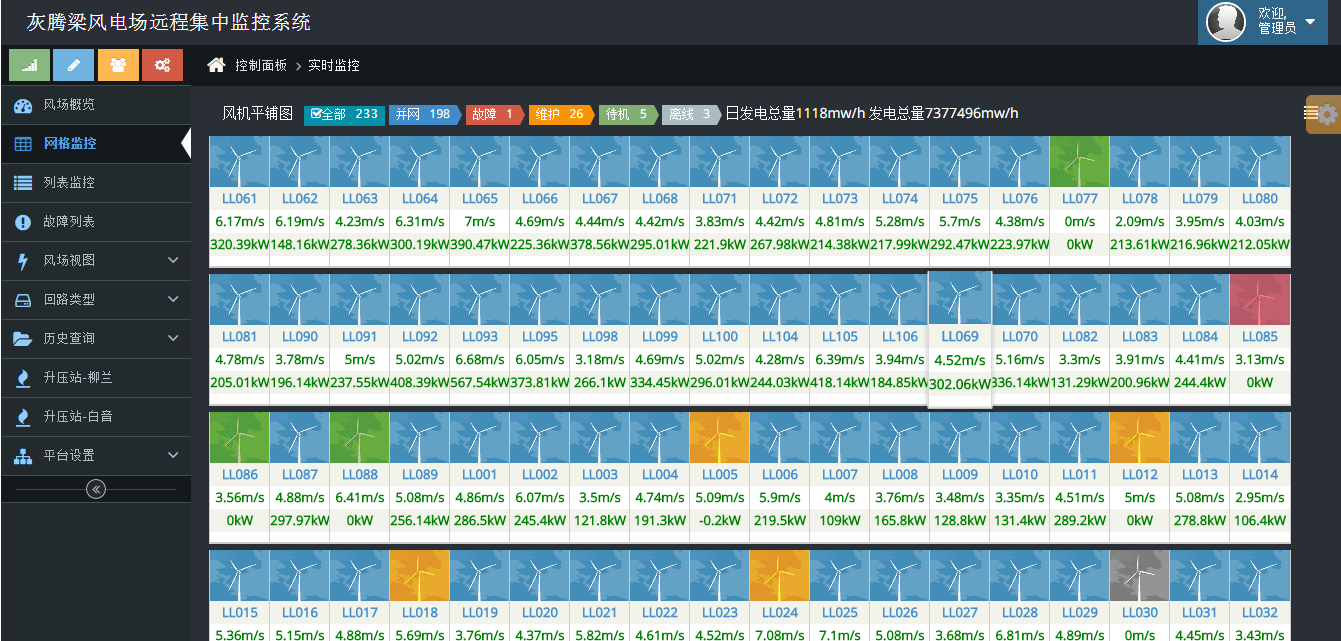Click turbine name link LL100

tap(720, 337)
